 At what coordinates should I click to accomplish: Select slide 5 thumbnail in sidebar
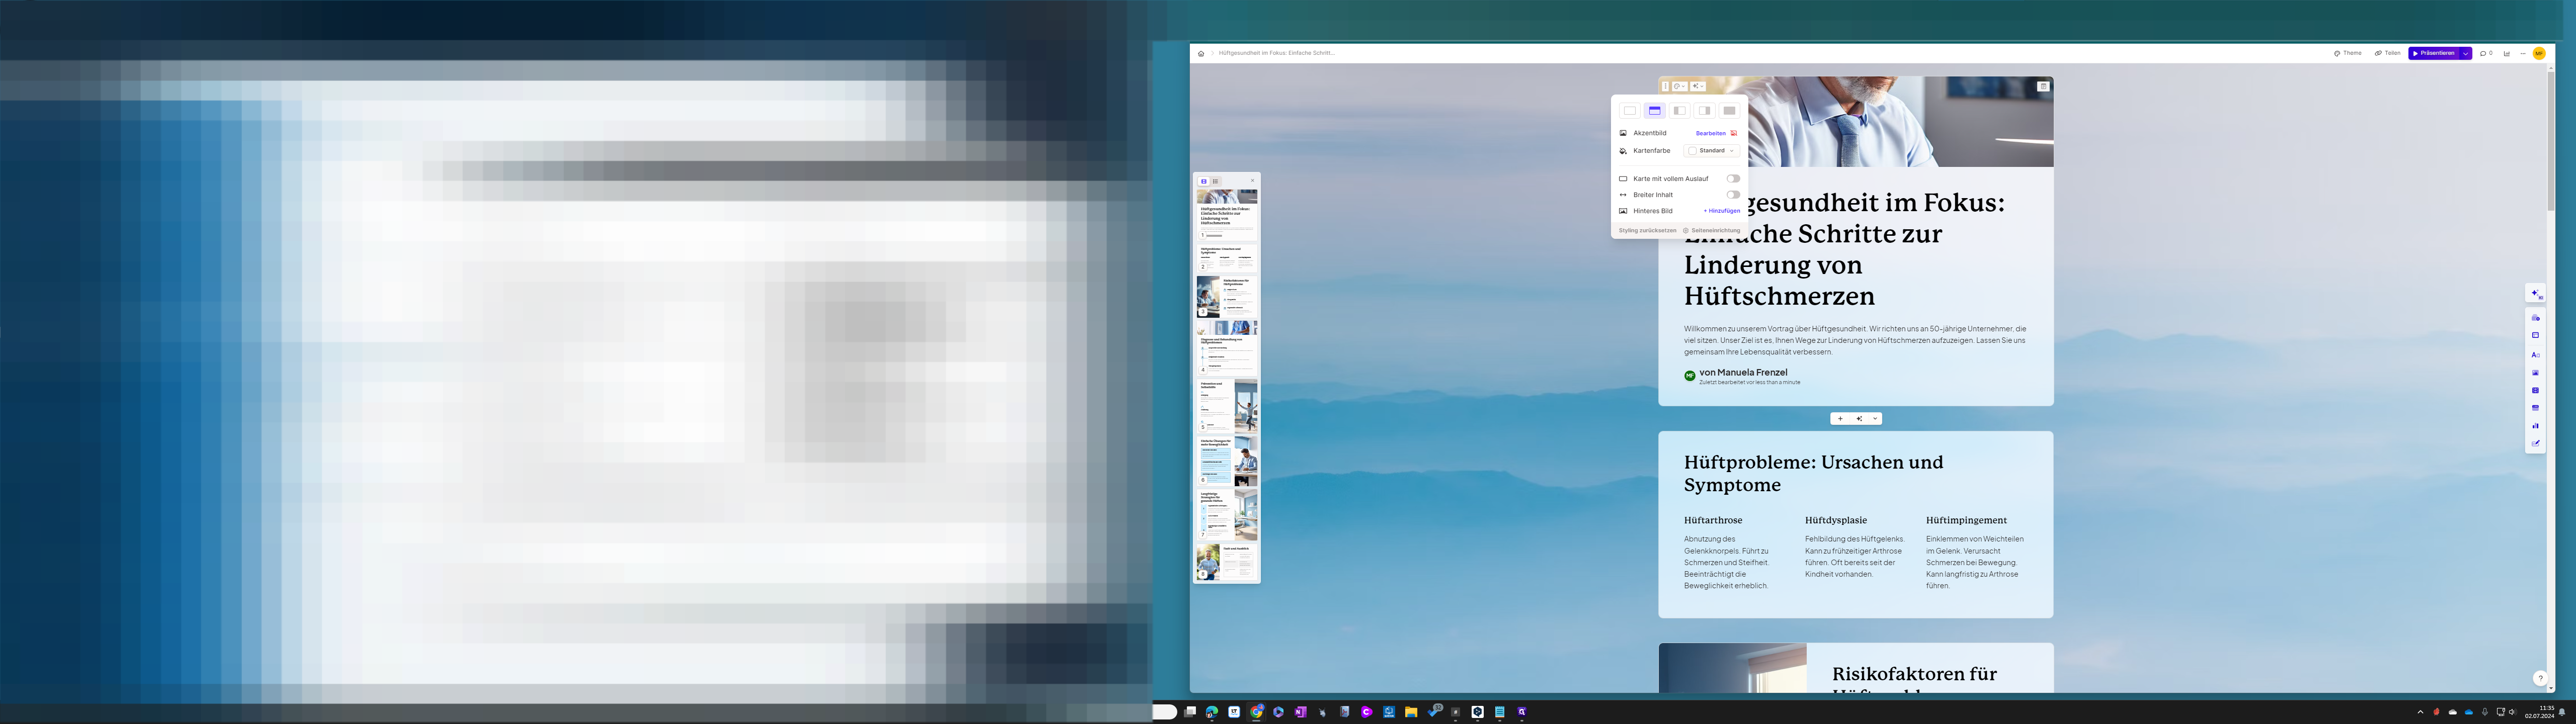[x=1227, y=405]
